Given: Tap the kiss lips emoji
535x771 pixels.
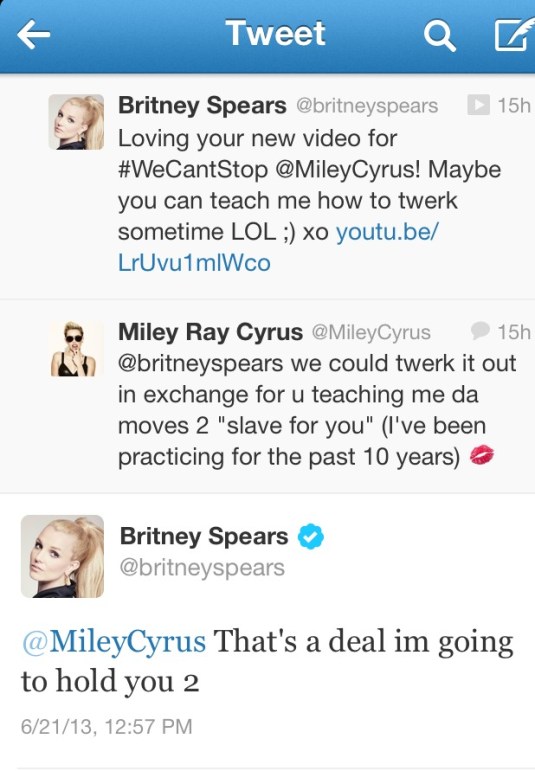Looking at the screenshot, I should tap(481, 455).
